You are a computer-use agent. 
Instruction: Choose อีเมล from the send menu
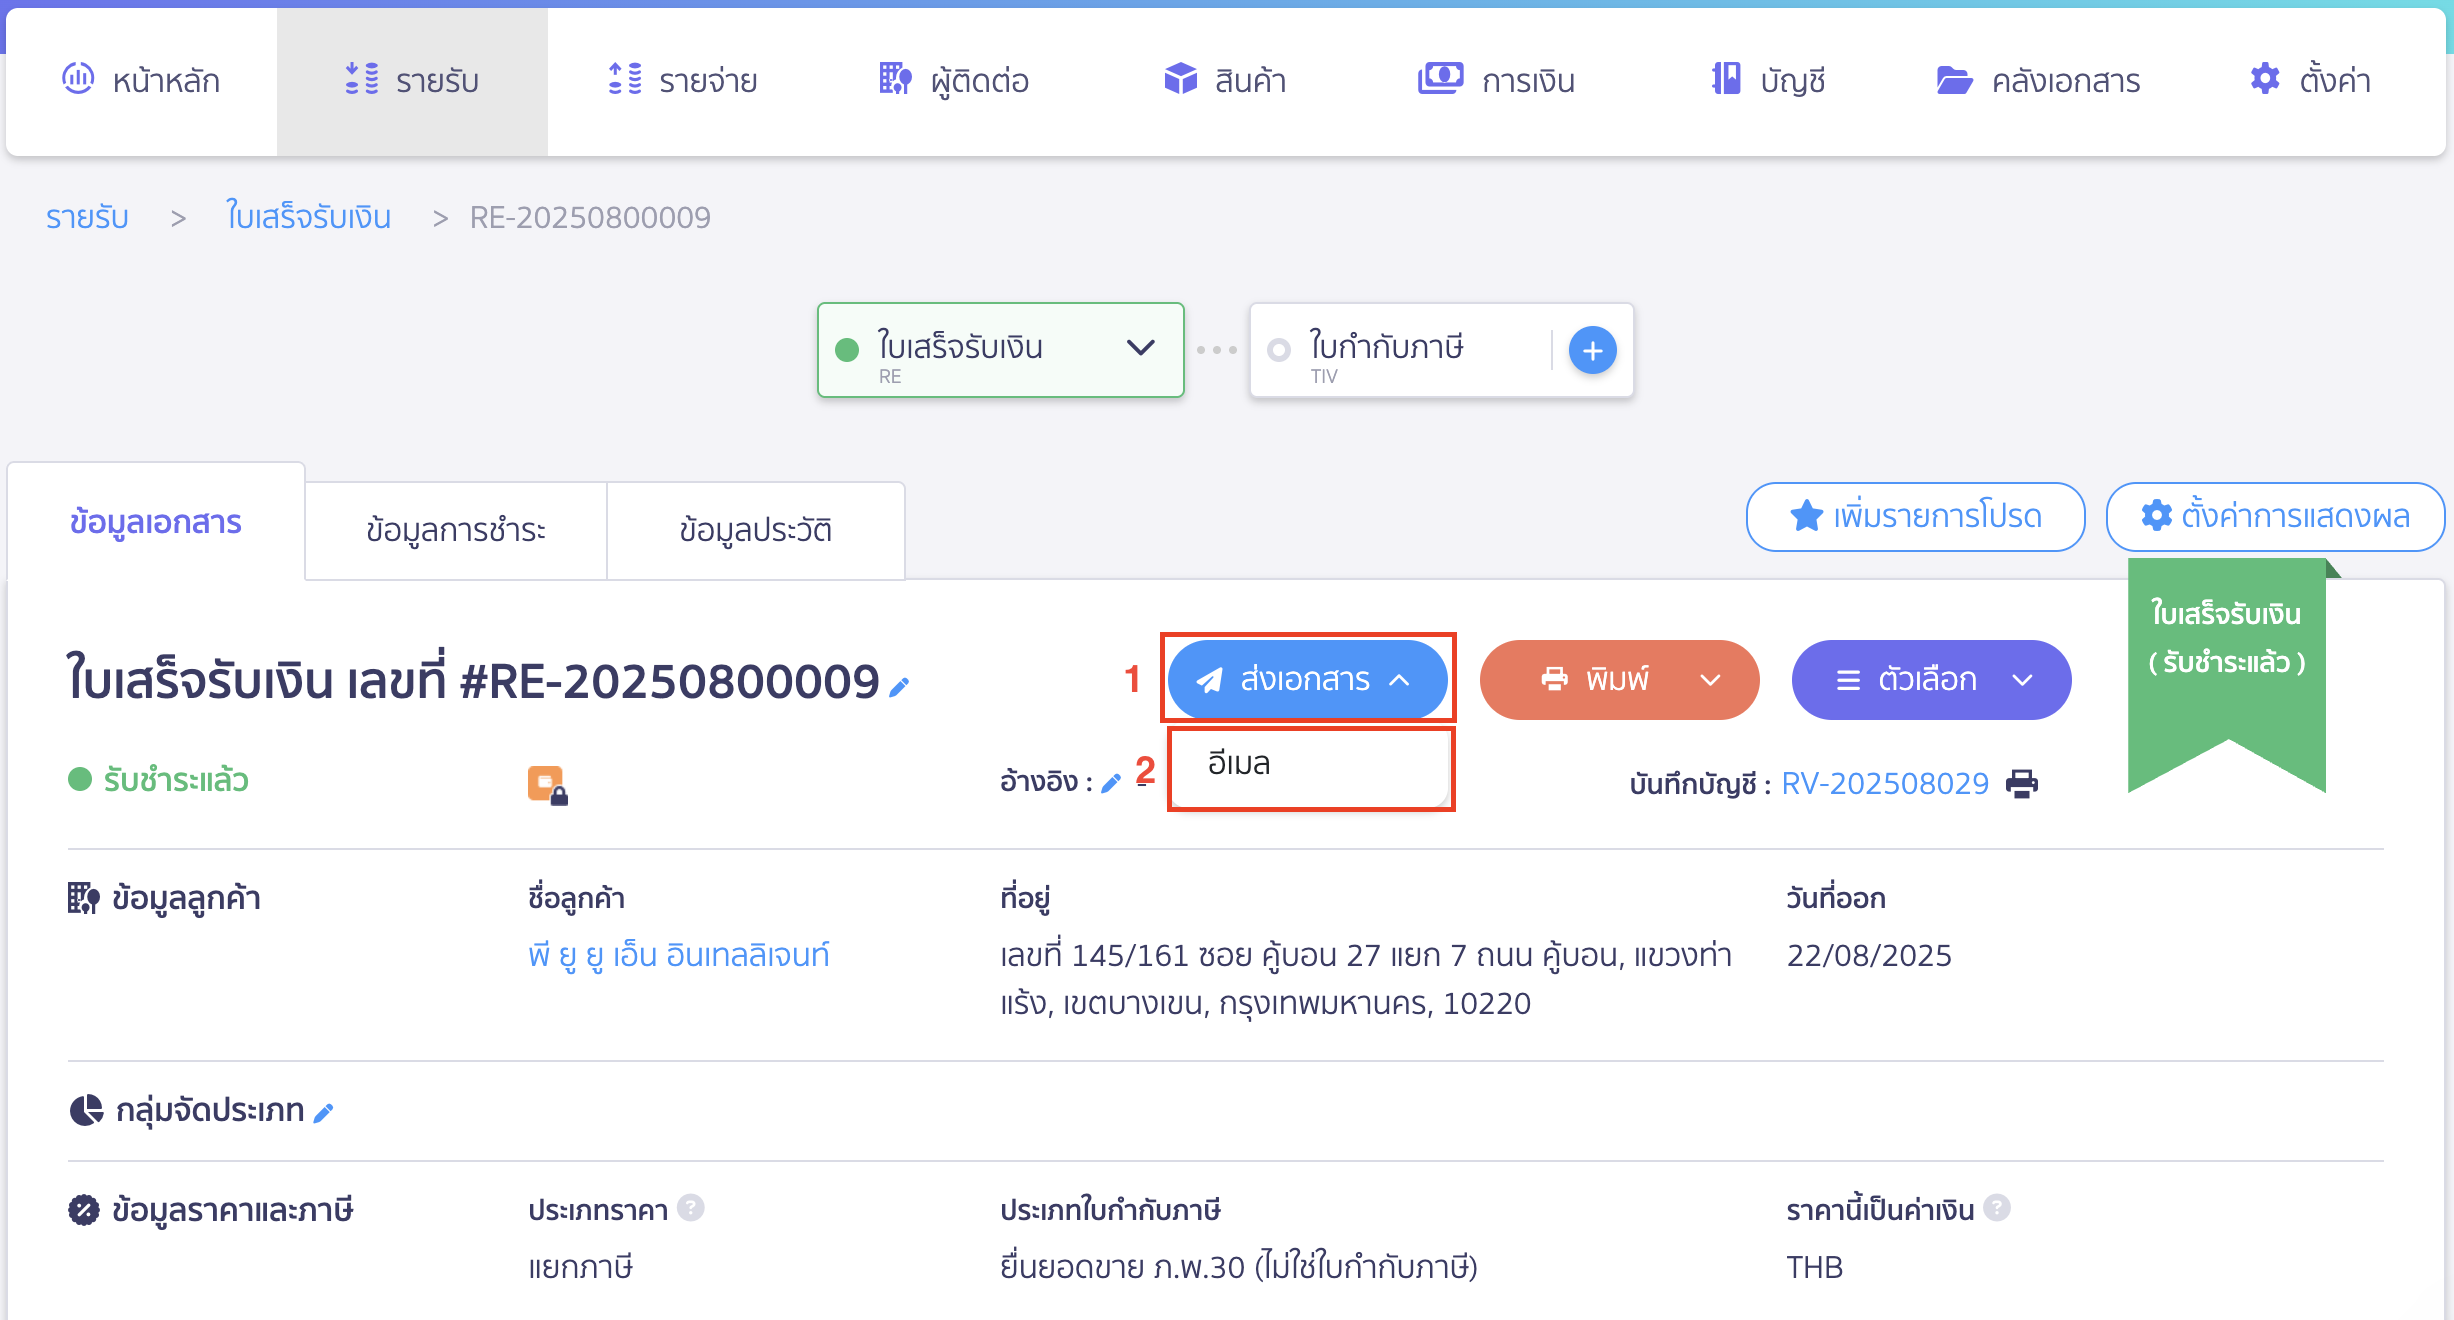pos(1310,764)
